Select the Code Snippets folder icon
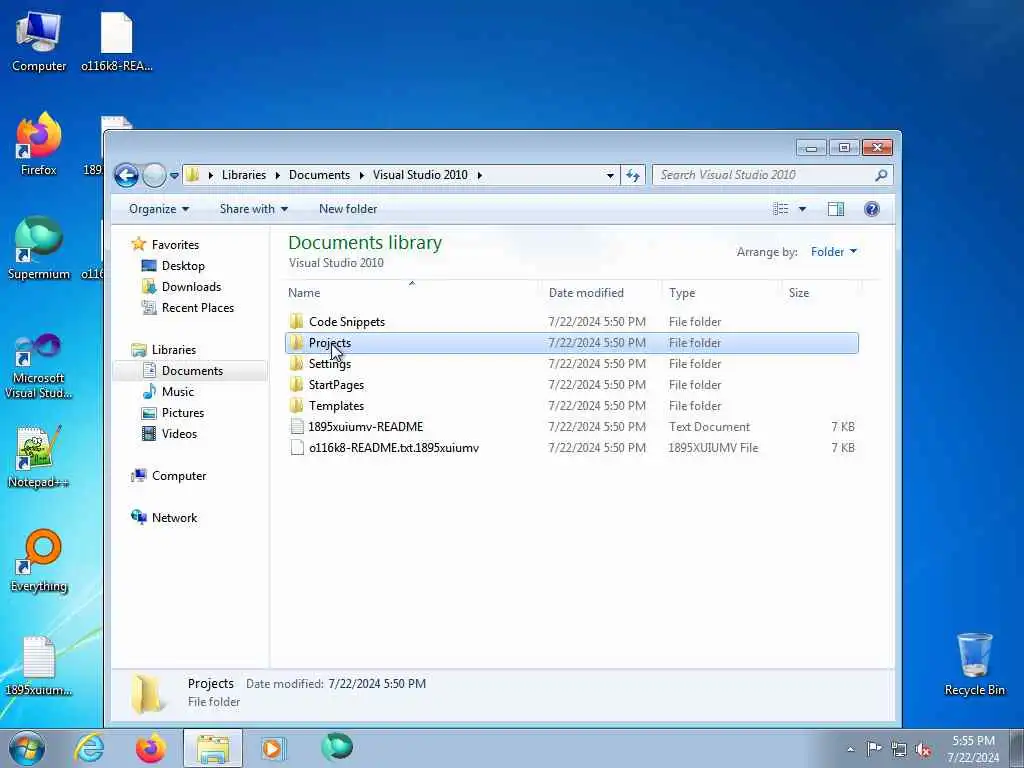 pos(296,321)
